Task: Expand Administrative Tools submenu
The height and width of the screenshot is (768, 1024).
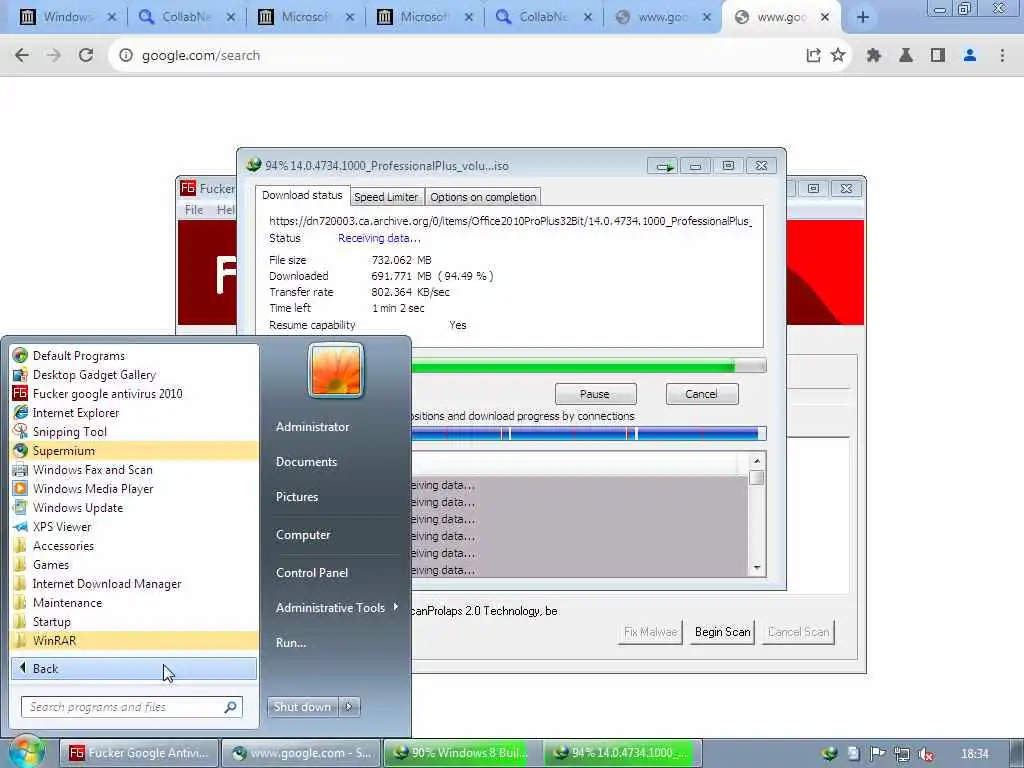Action: point(336,608)
